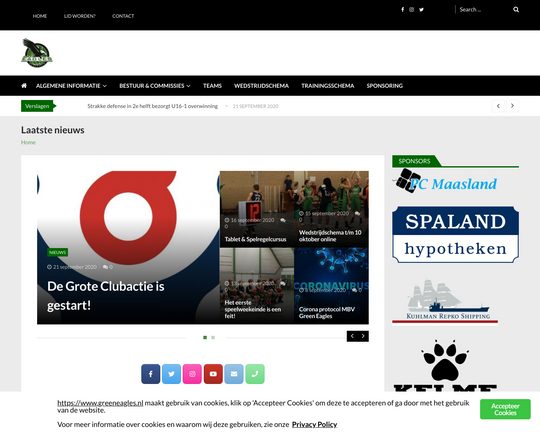Screen dimensions: 540x432
Task: Open the Twitter icon in the top bar
Action: [421, 10]
